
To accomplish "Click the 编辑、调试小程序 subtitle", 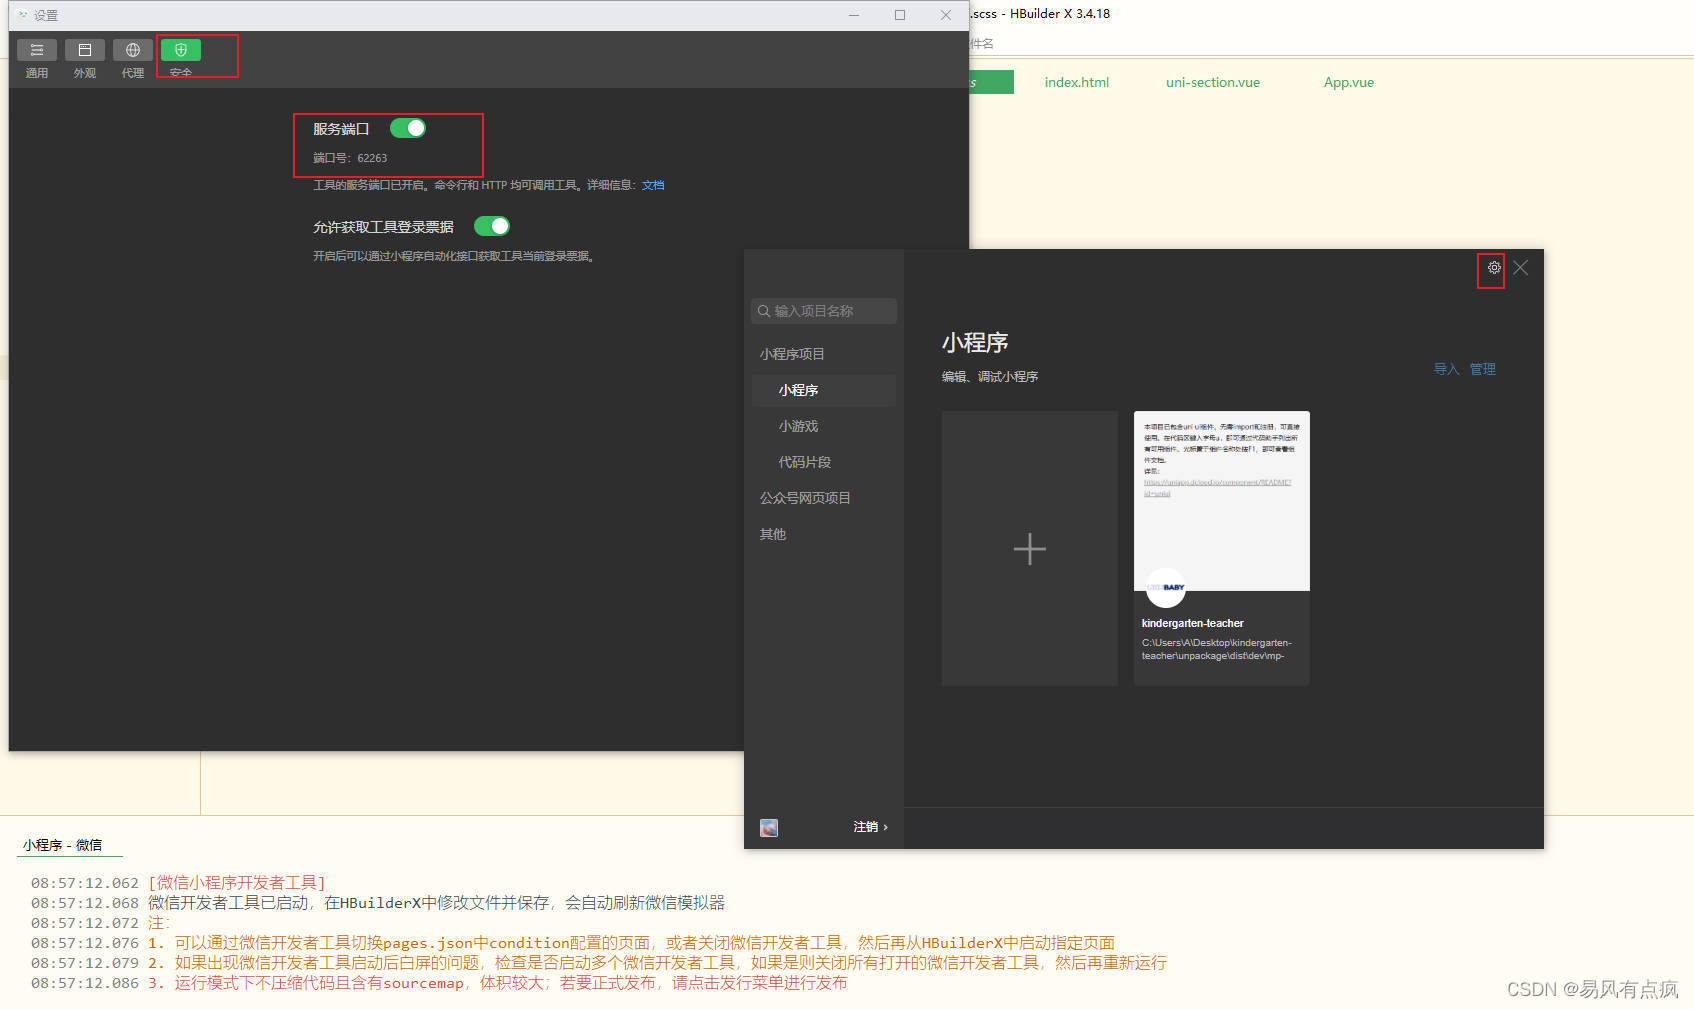I will tap(990, 377).
